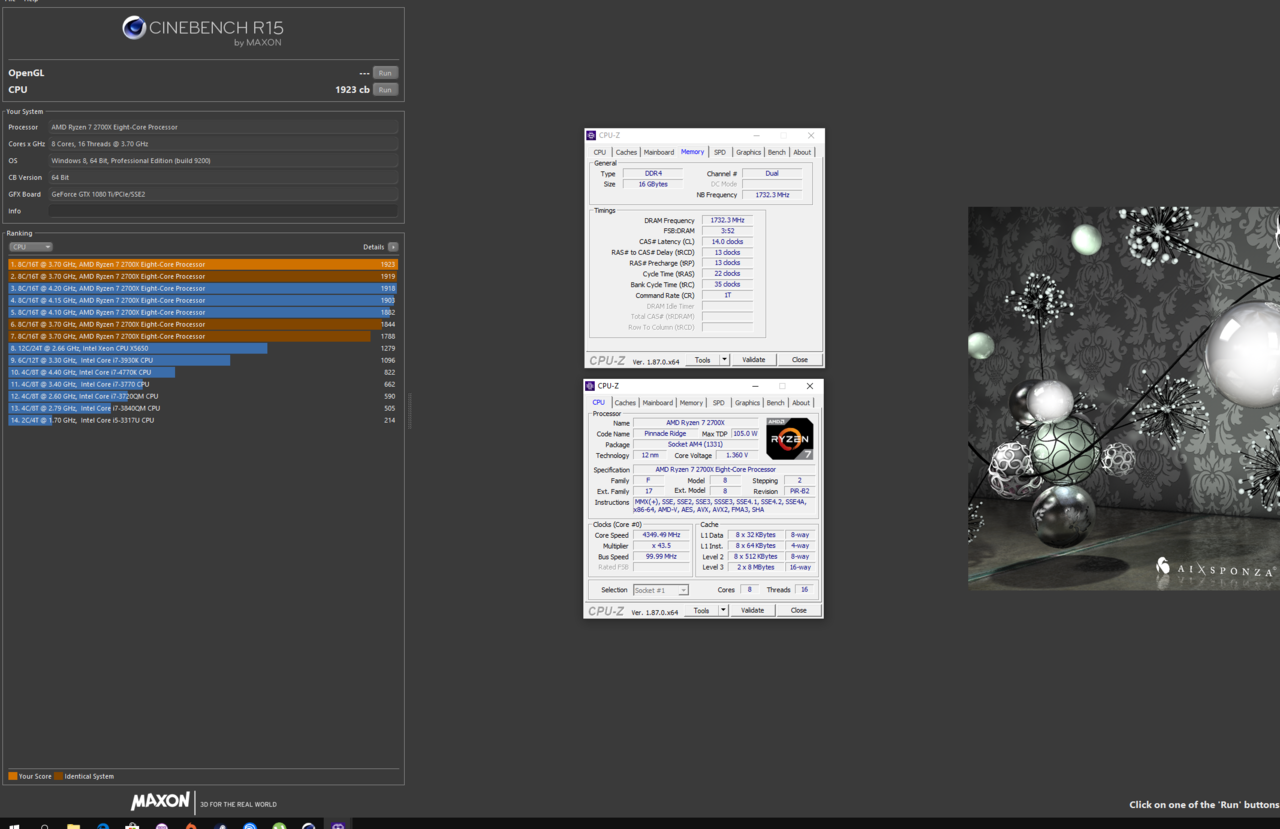Expand Tools dropdown arrow in upper CPU-Z window
This screenshot has height=829, width=1280.
725,360
